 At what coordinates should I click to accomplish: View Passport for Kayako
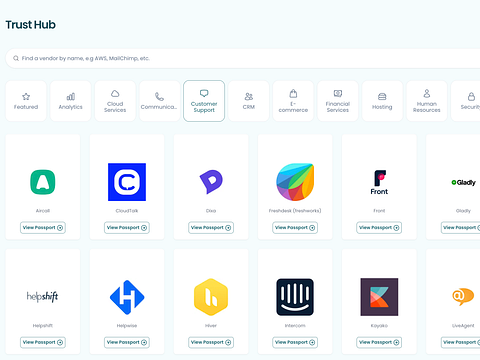pyautogui.click(x=379, y=342)
